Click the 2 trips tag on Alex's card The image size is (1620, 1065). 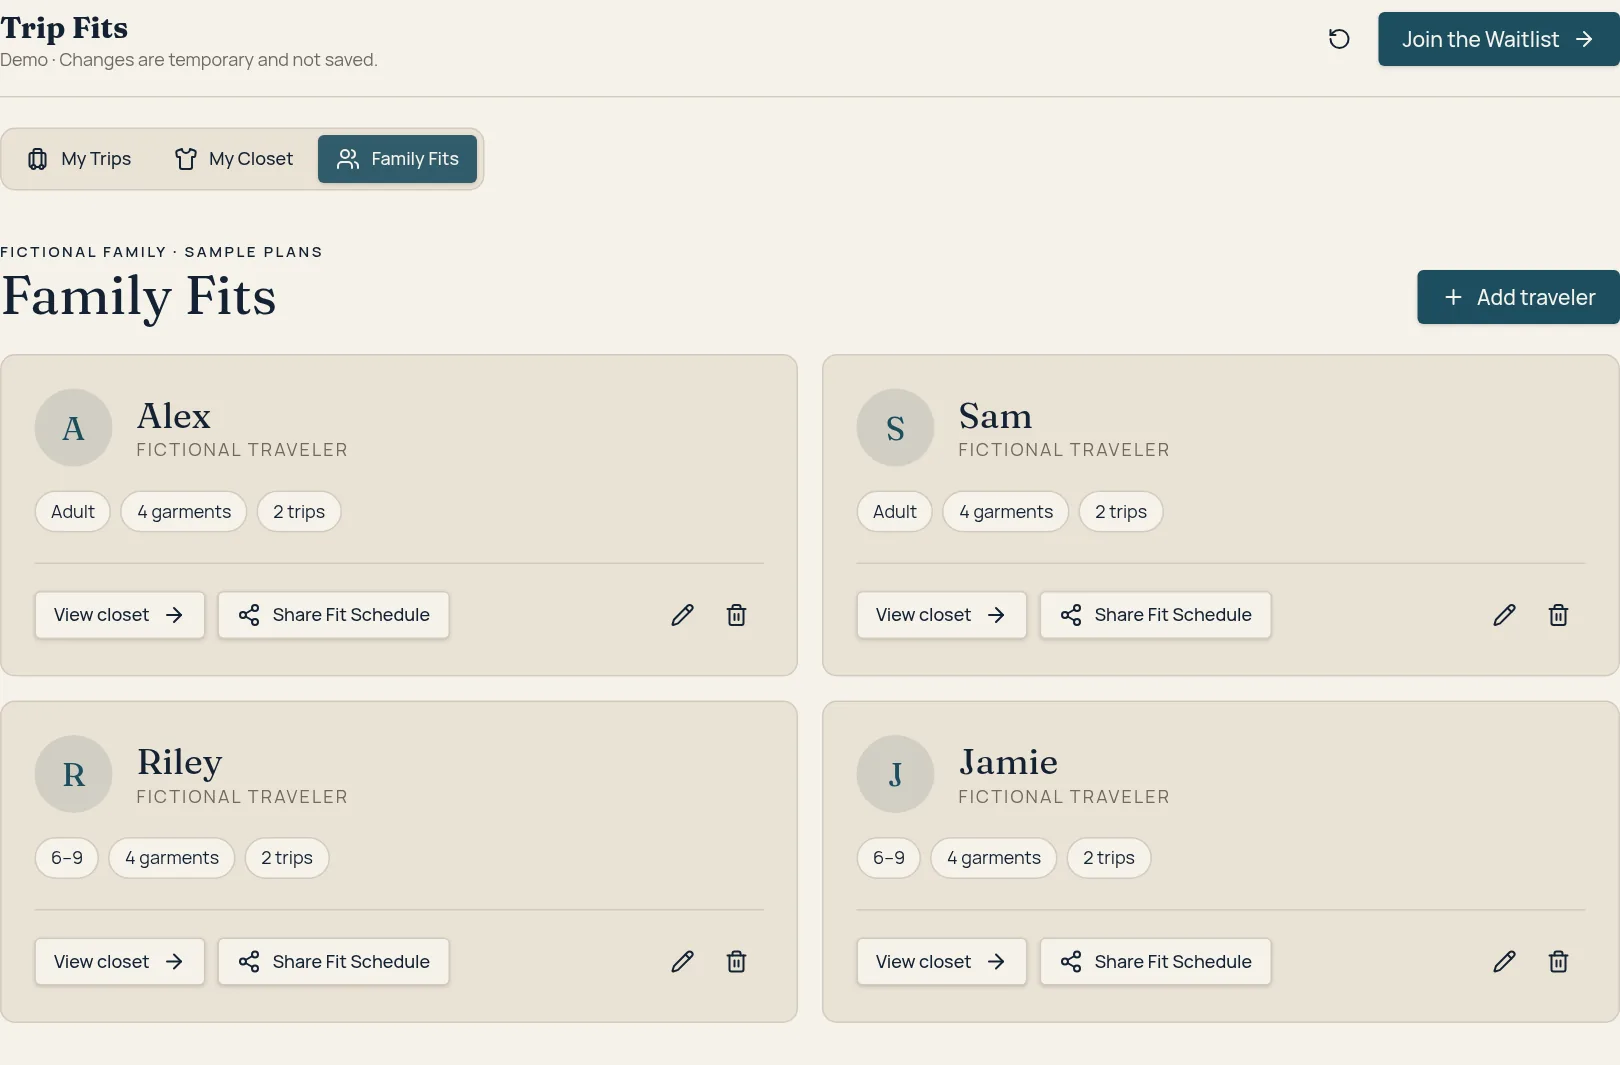pyautogui.click(x=299, y=512)
